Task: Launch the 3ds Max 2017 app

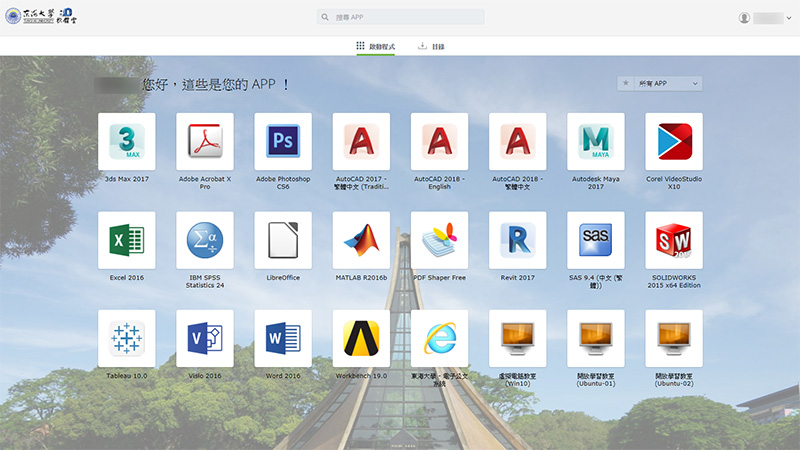Action: 127,142
